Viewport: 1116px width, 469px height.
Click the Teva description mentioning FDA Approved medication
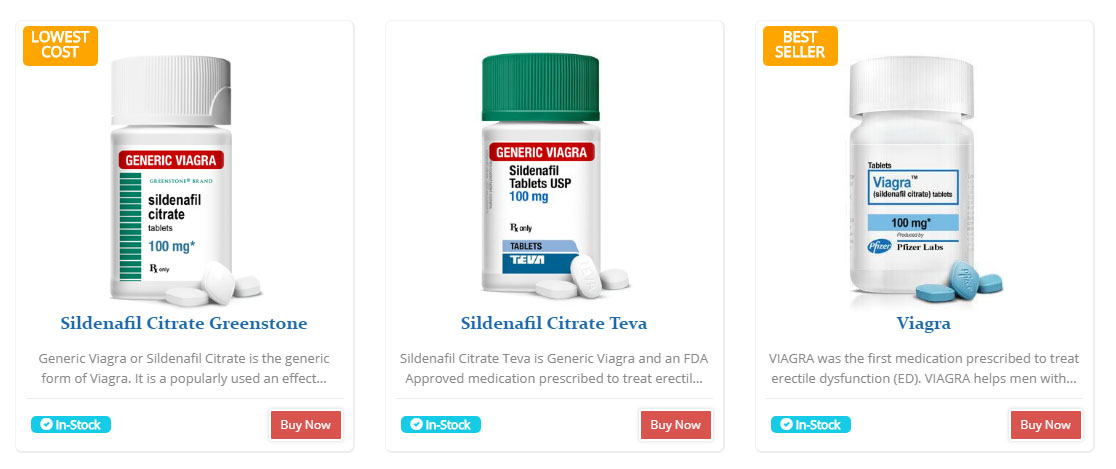554,368
